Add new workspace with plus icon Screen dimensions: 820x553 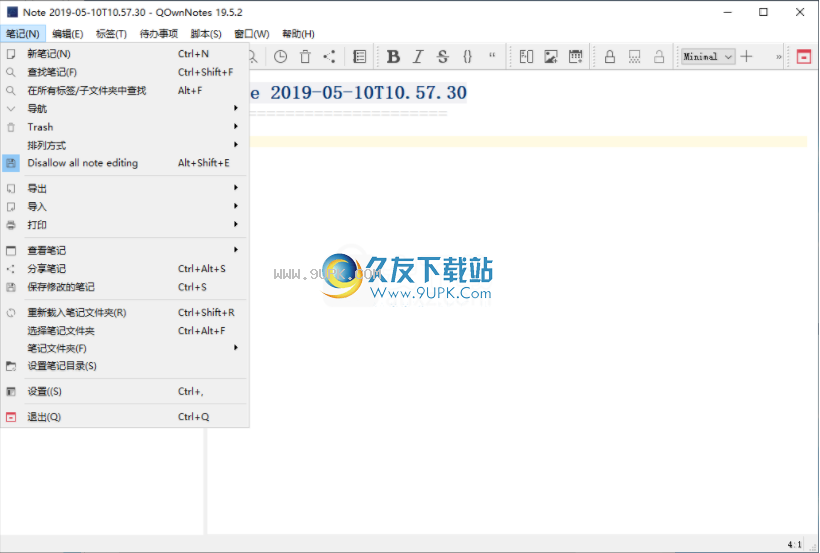click(x=747, y=57)
